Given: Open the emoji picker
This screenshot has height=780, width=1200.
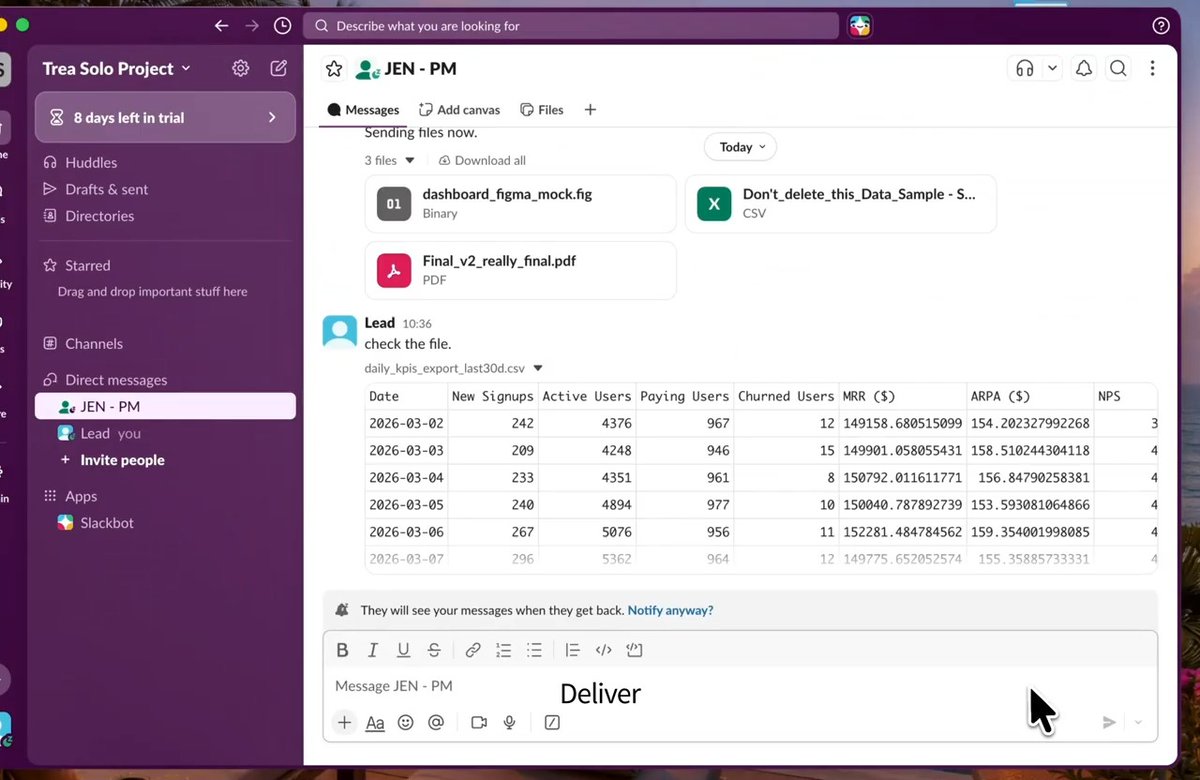Looking at the screenshot, I should tap(405, 722).
